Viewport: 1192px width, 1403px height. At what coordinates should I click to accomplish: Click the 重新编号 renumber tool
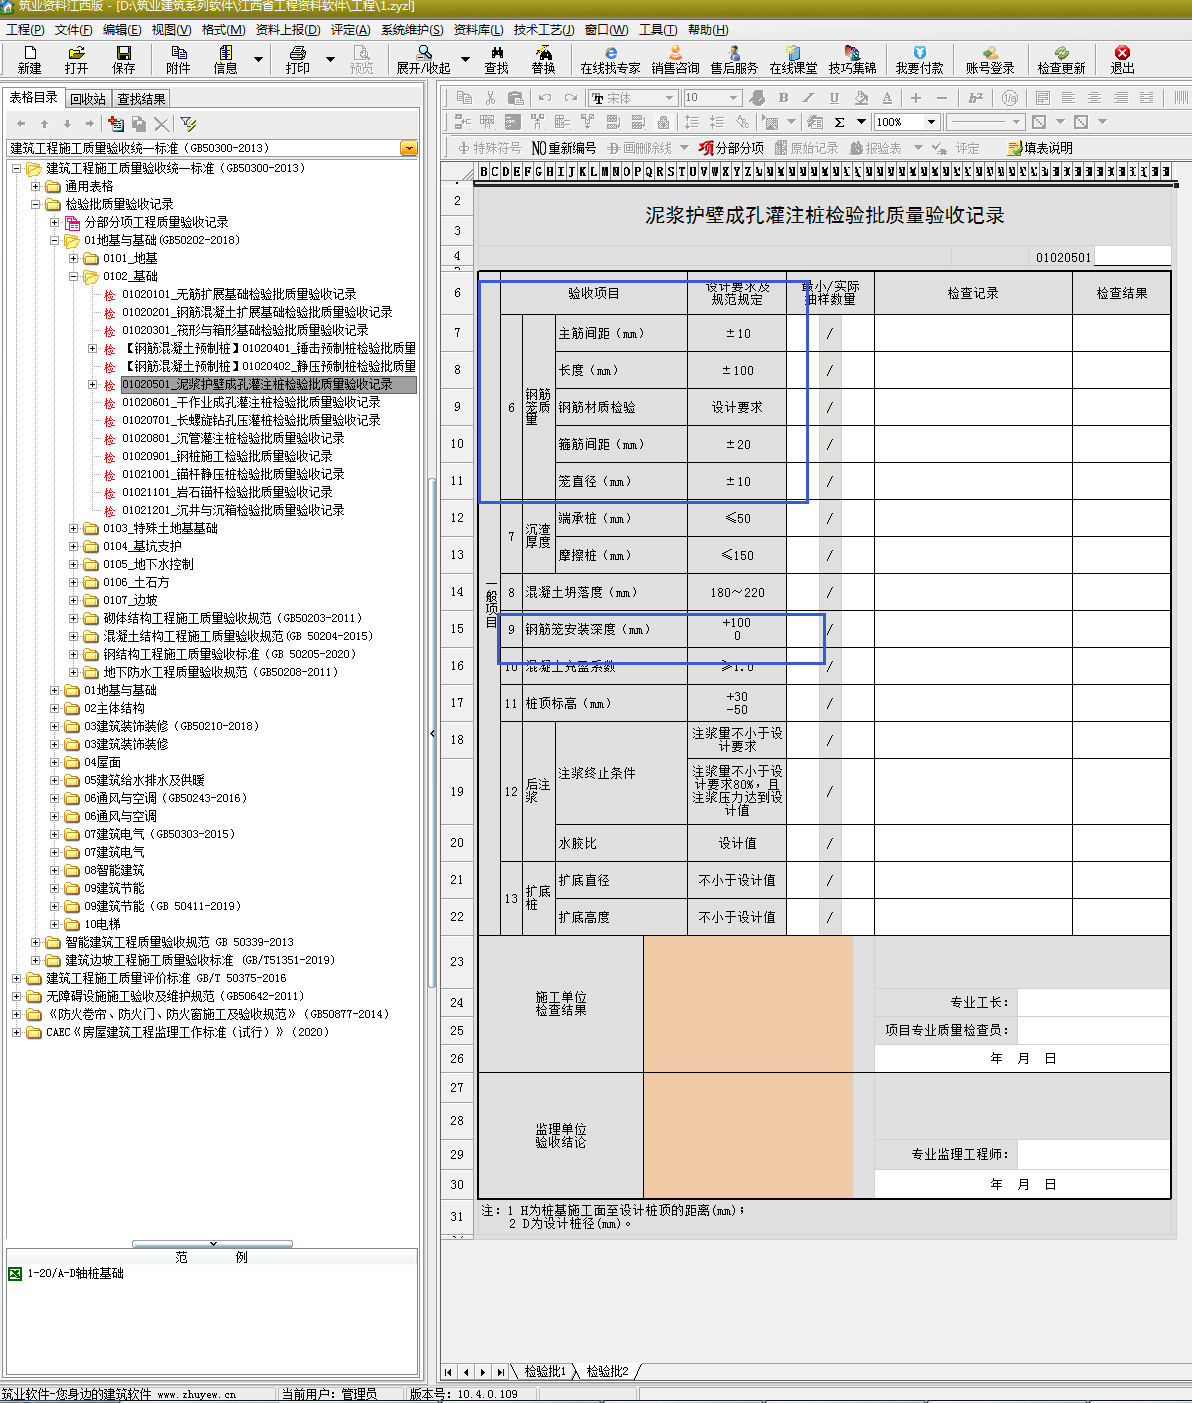coord(564,148)
